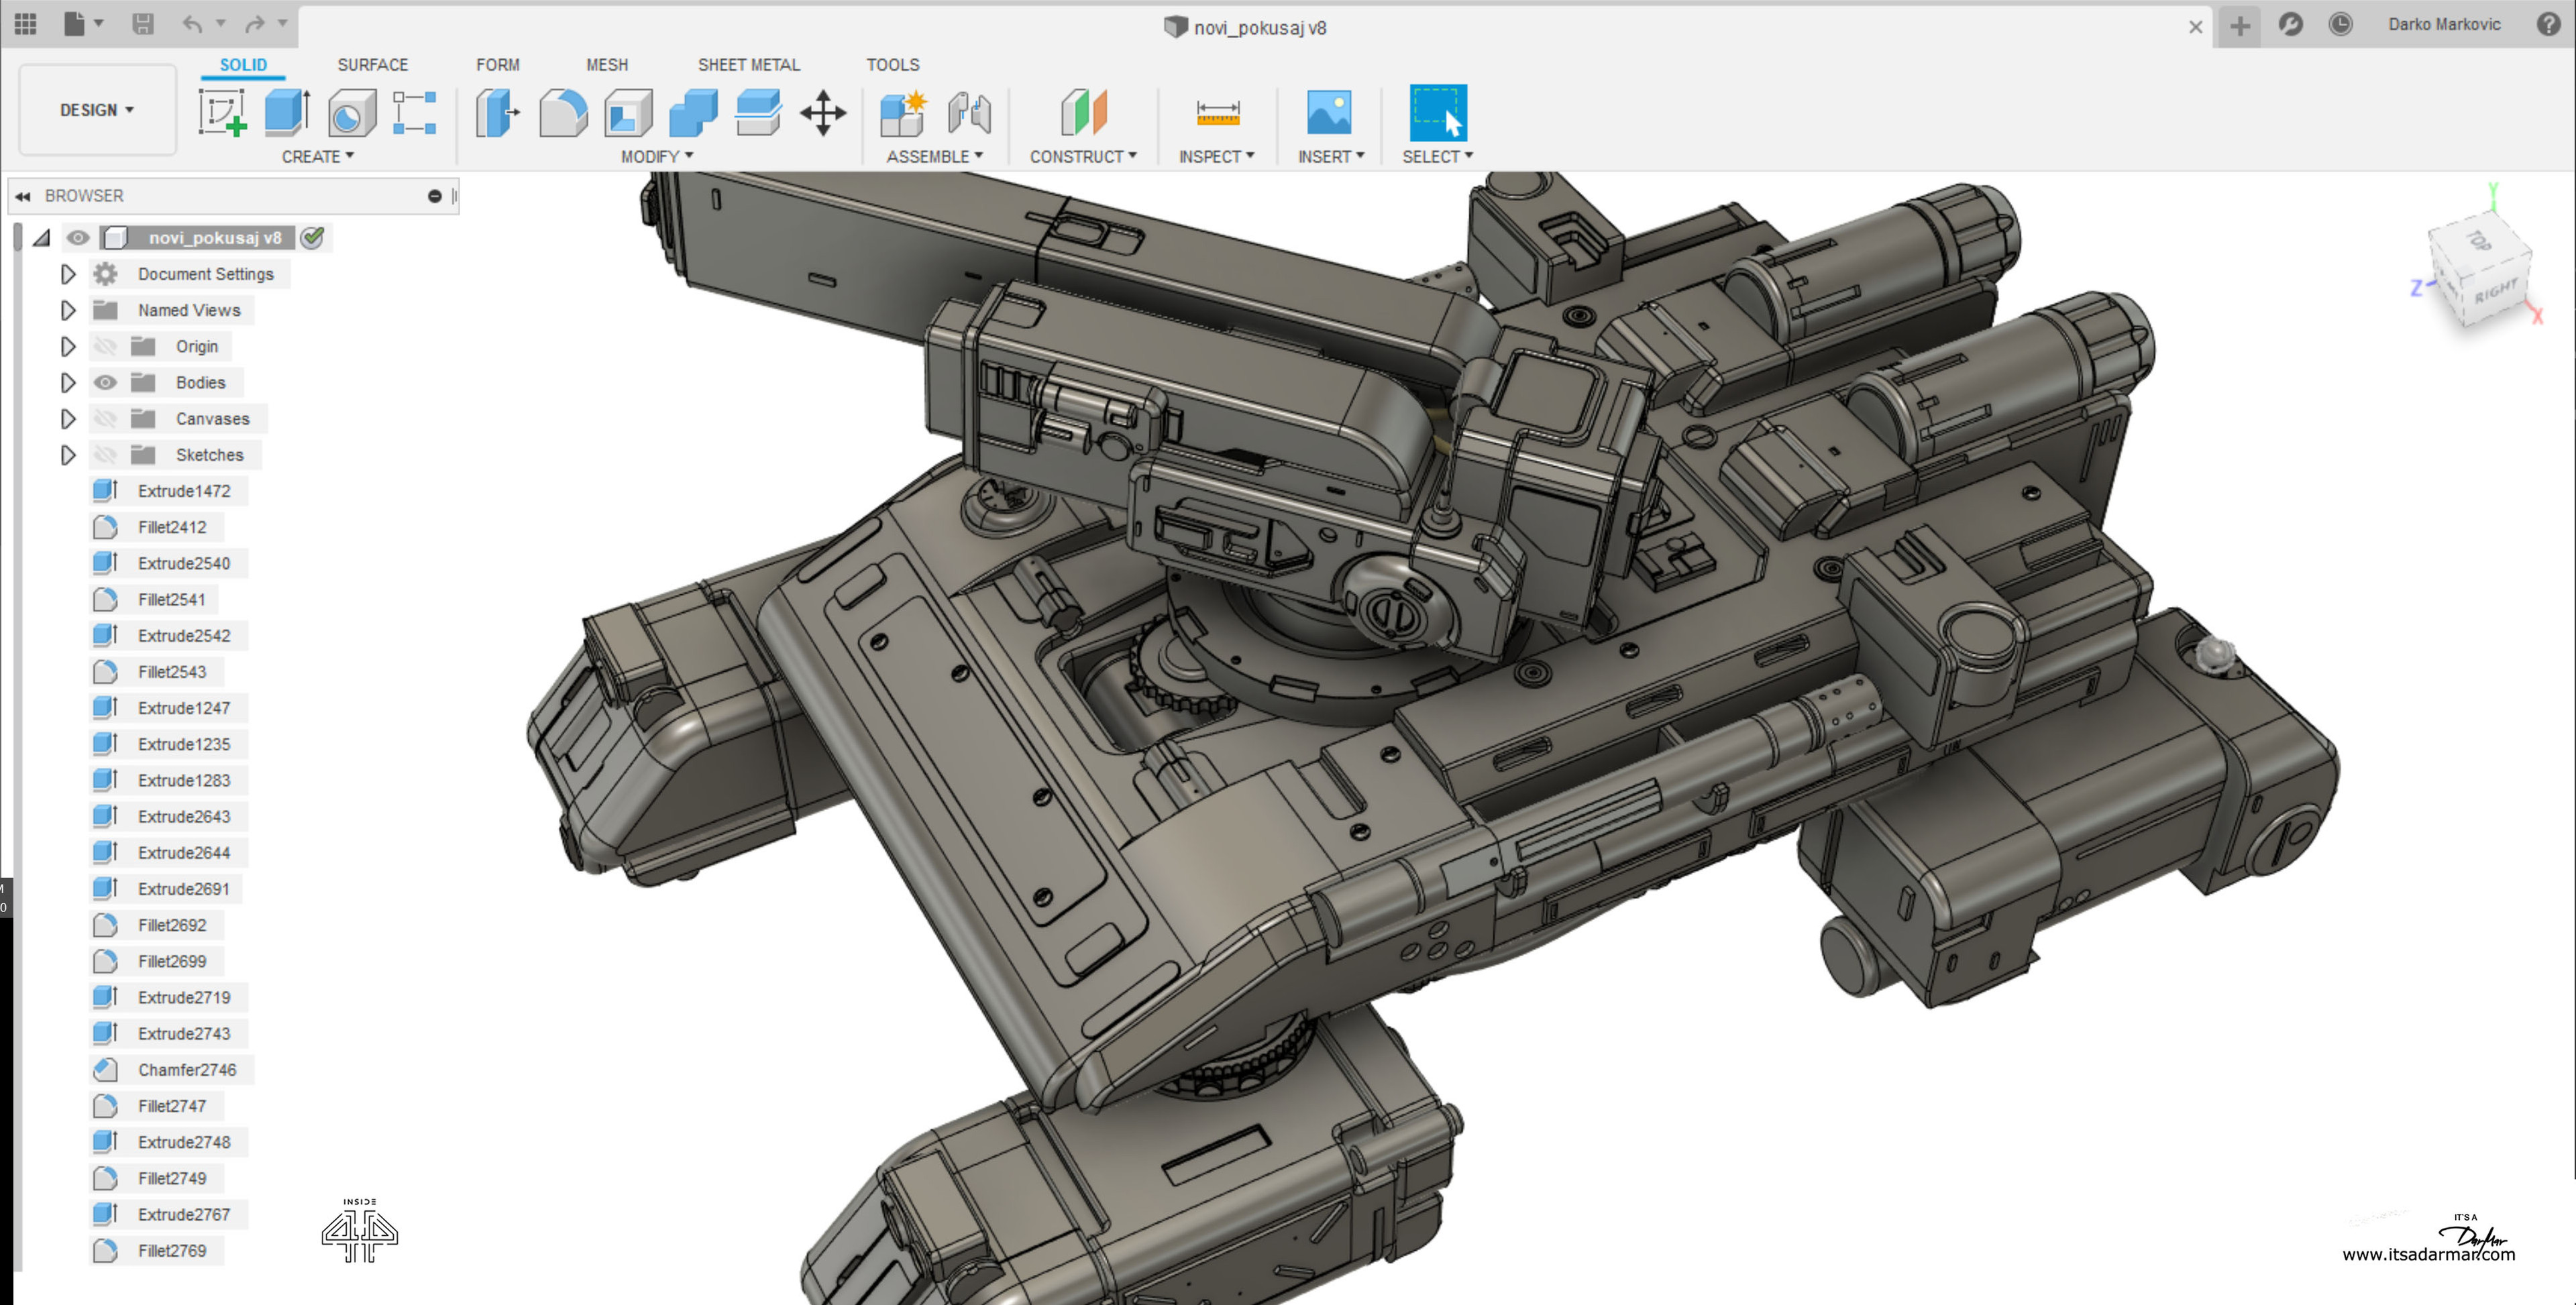The height and width of the screenshot is (1305, 2576).
Task: Open the MODIFY dropdown menu
Action: [657, 157]
